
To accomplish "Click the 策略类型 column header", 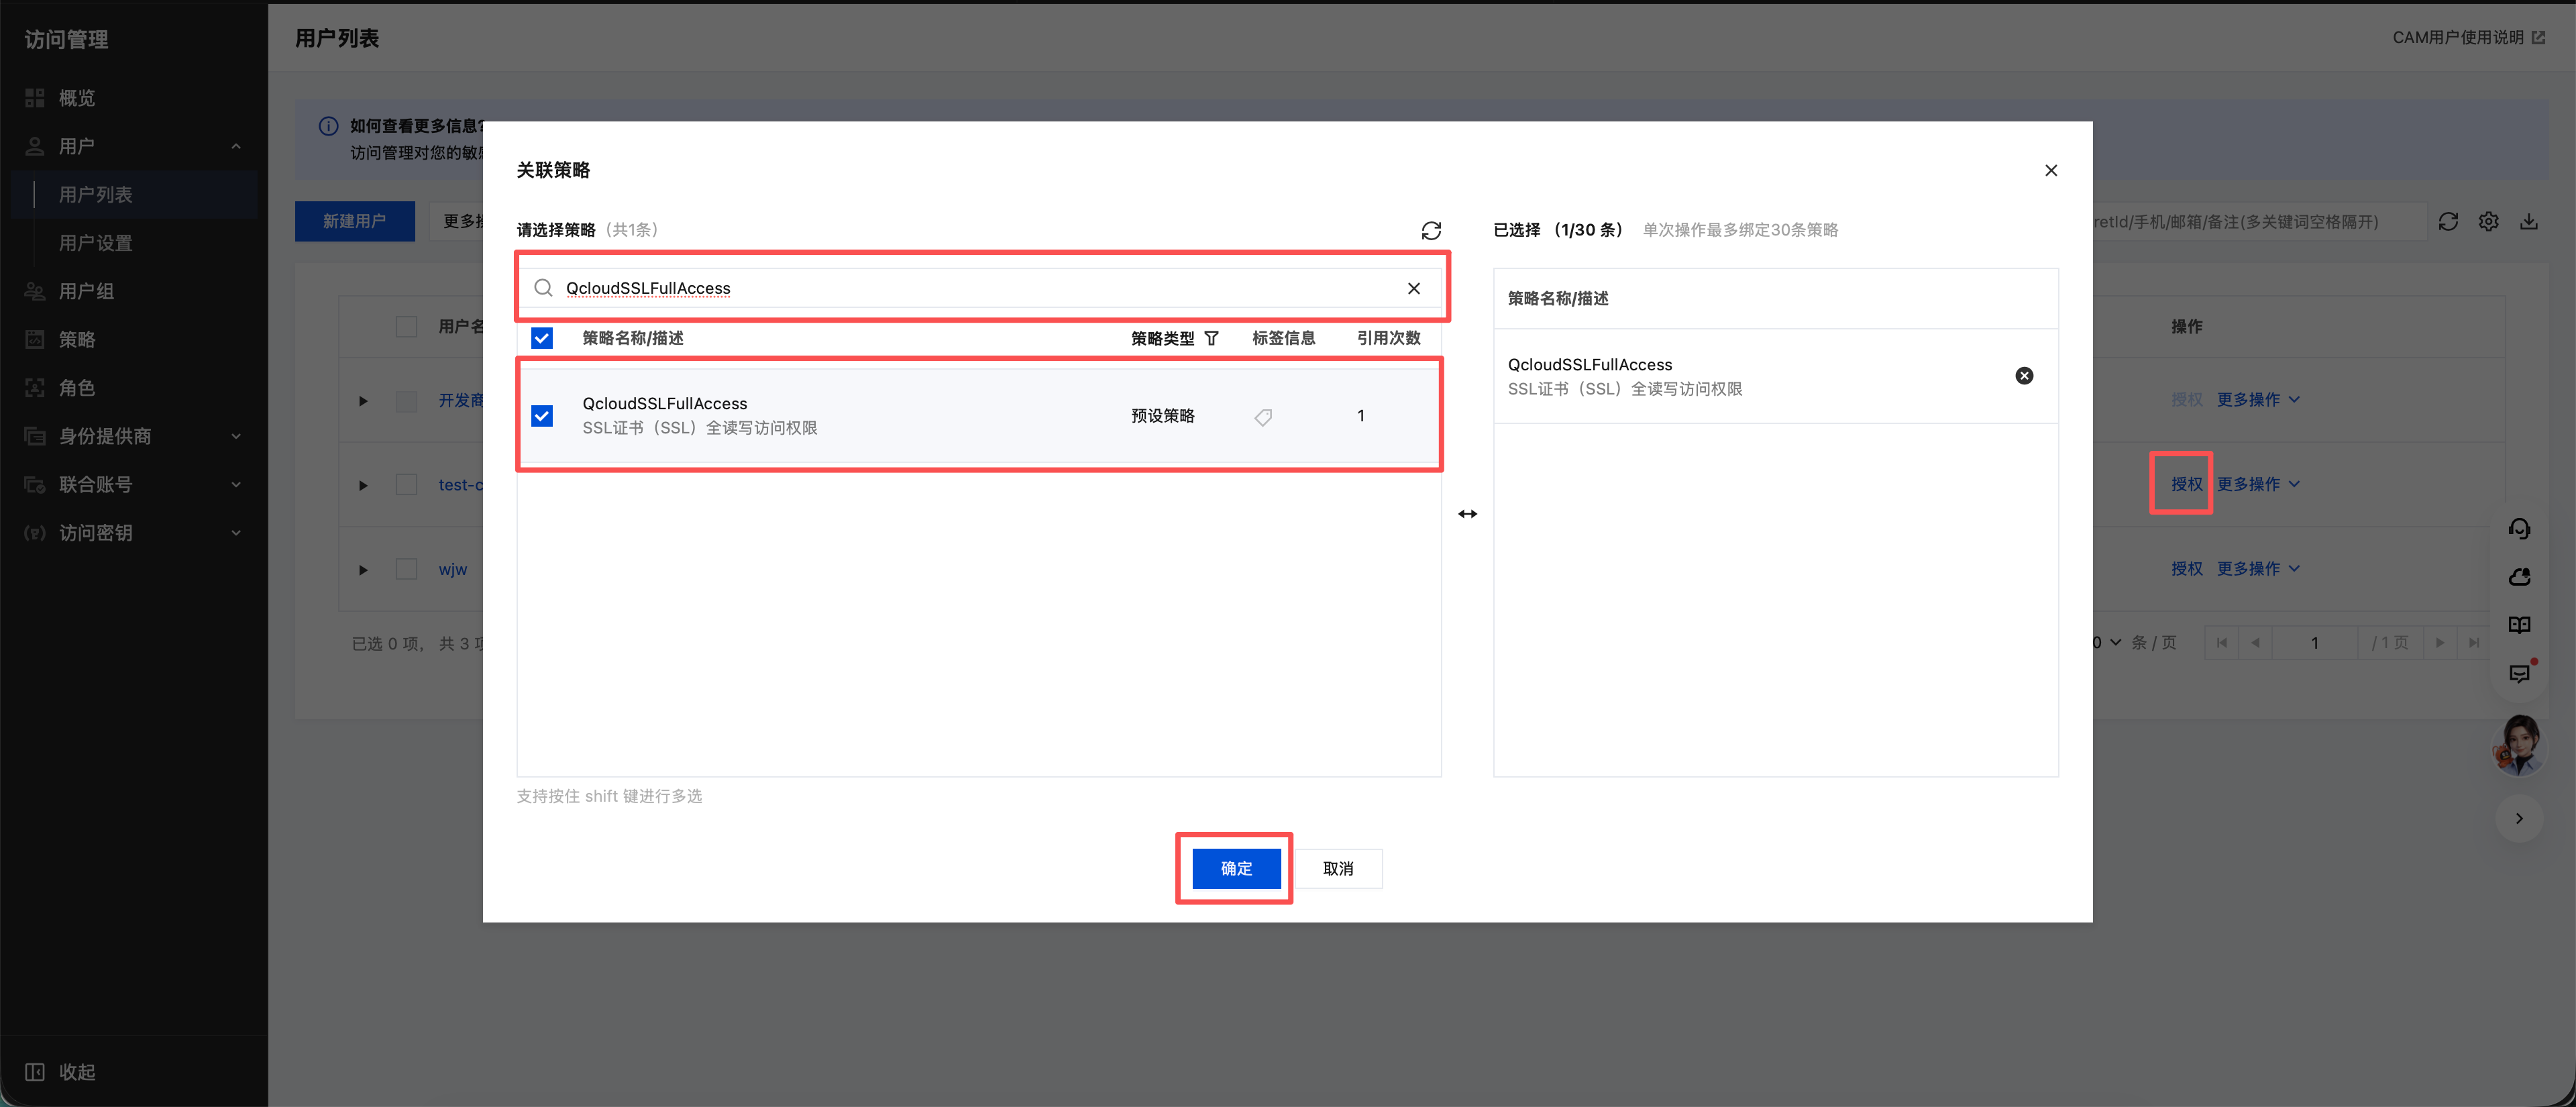I will (x=1162, y=339).
